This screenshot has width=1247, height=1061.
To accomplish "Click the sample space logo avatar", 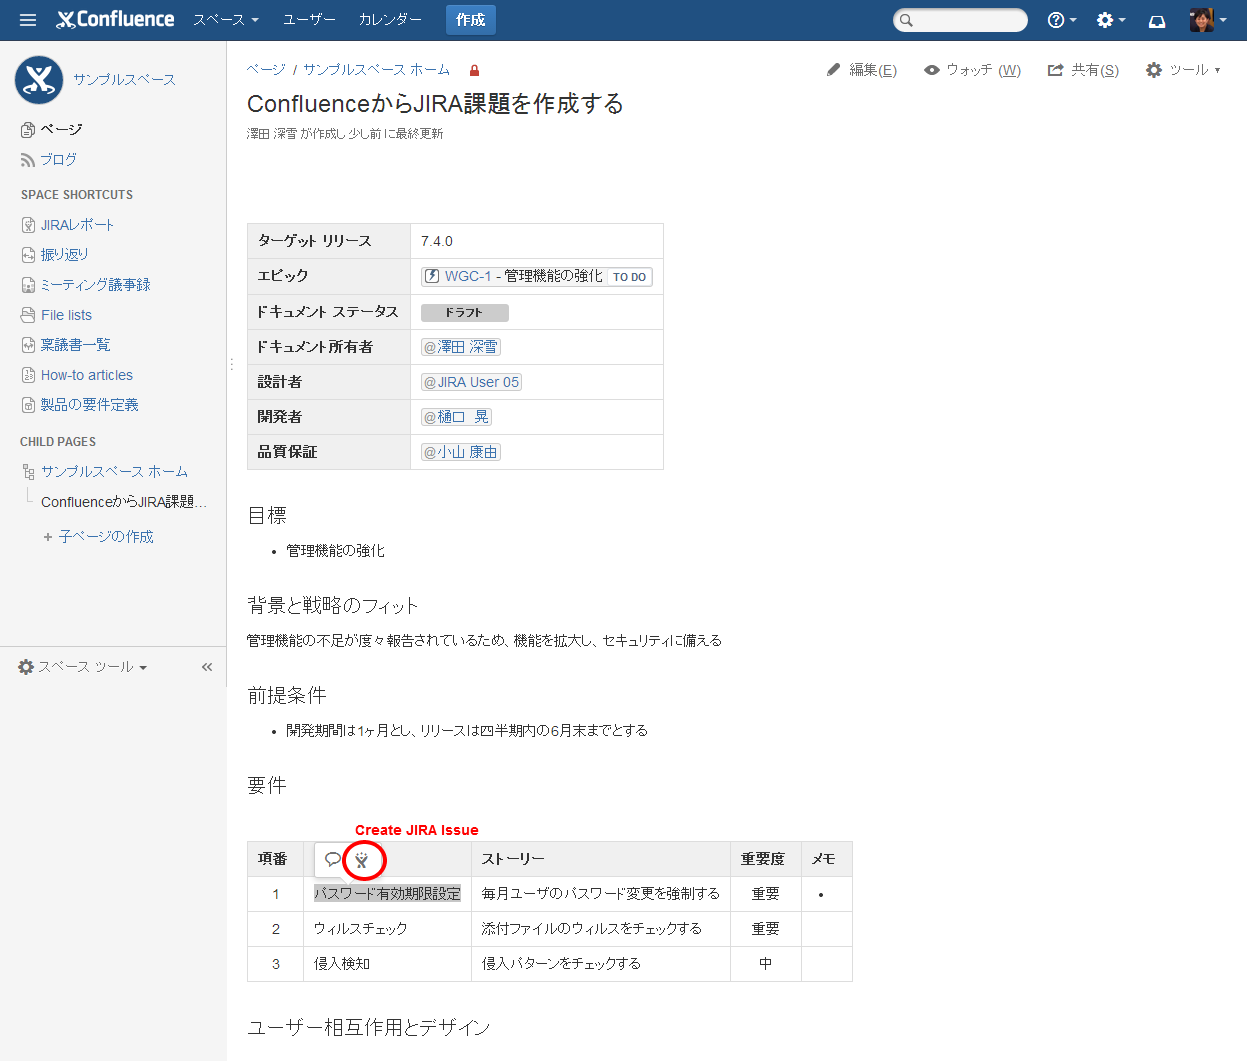I will (x=39, y=80).
